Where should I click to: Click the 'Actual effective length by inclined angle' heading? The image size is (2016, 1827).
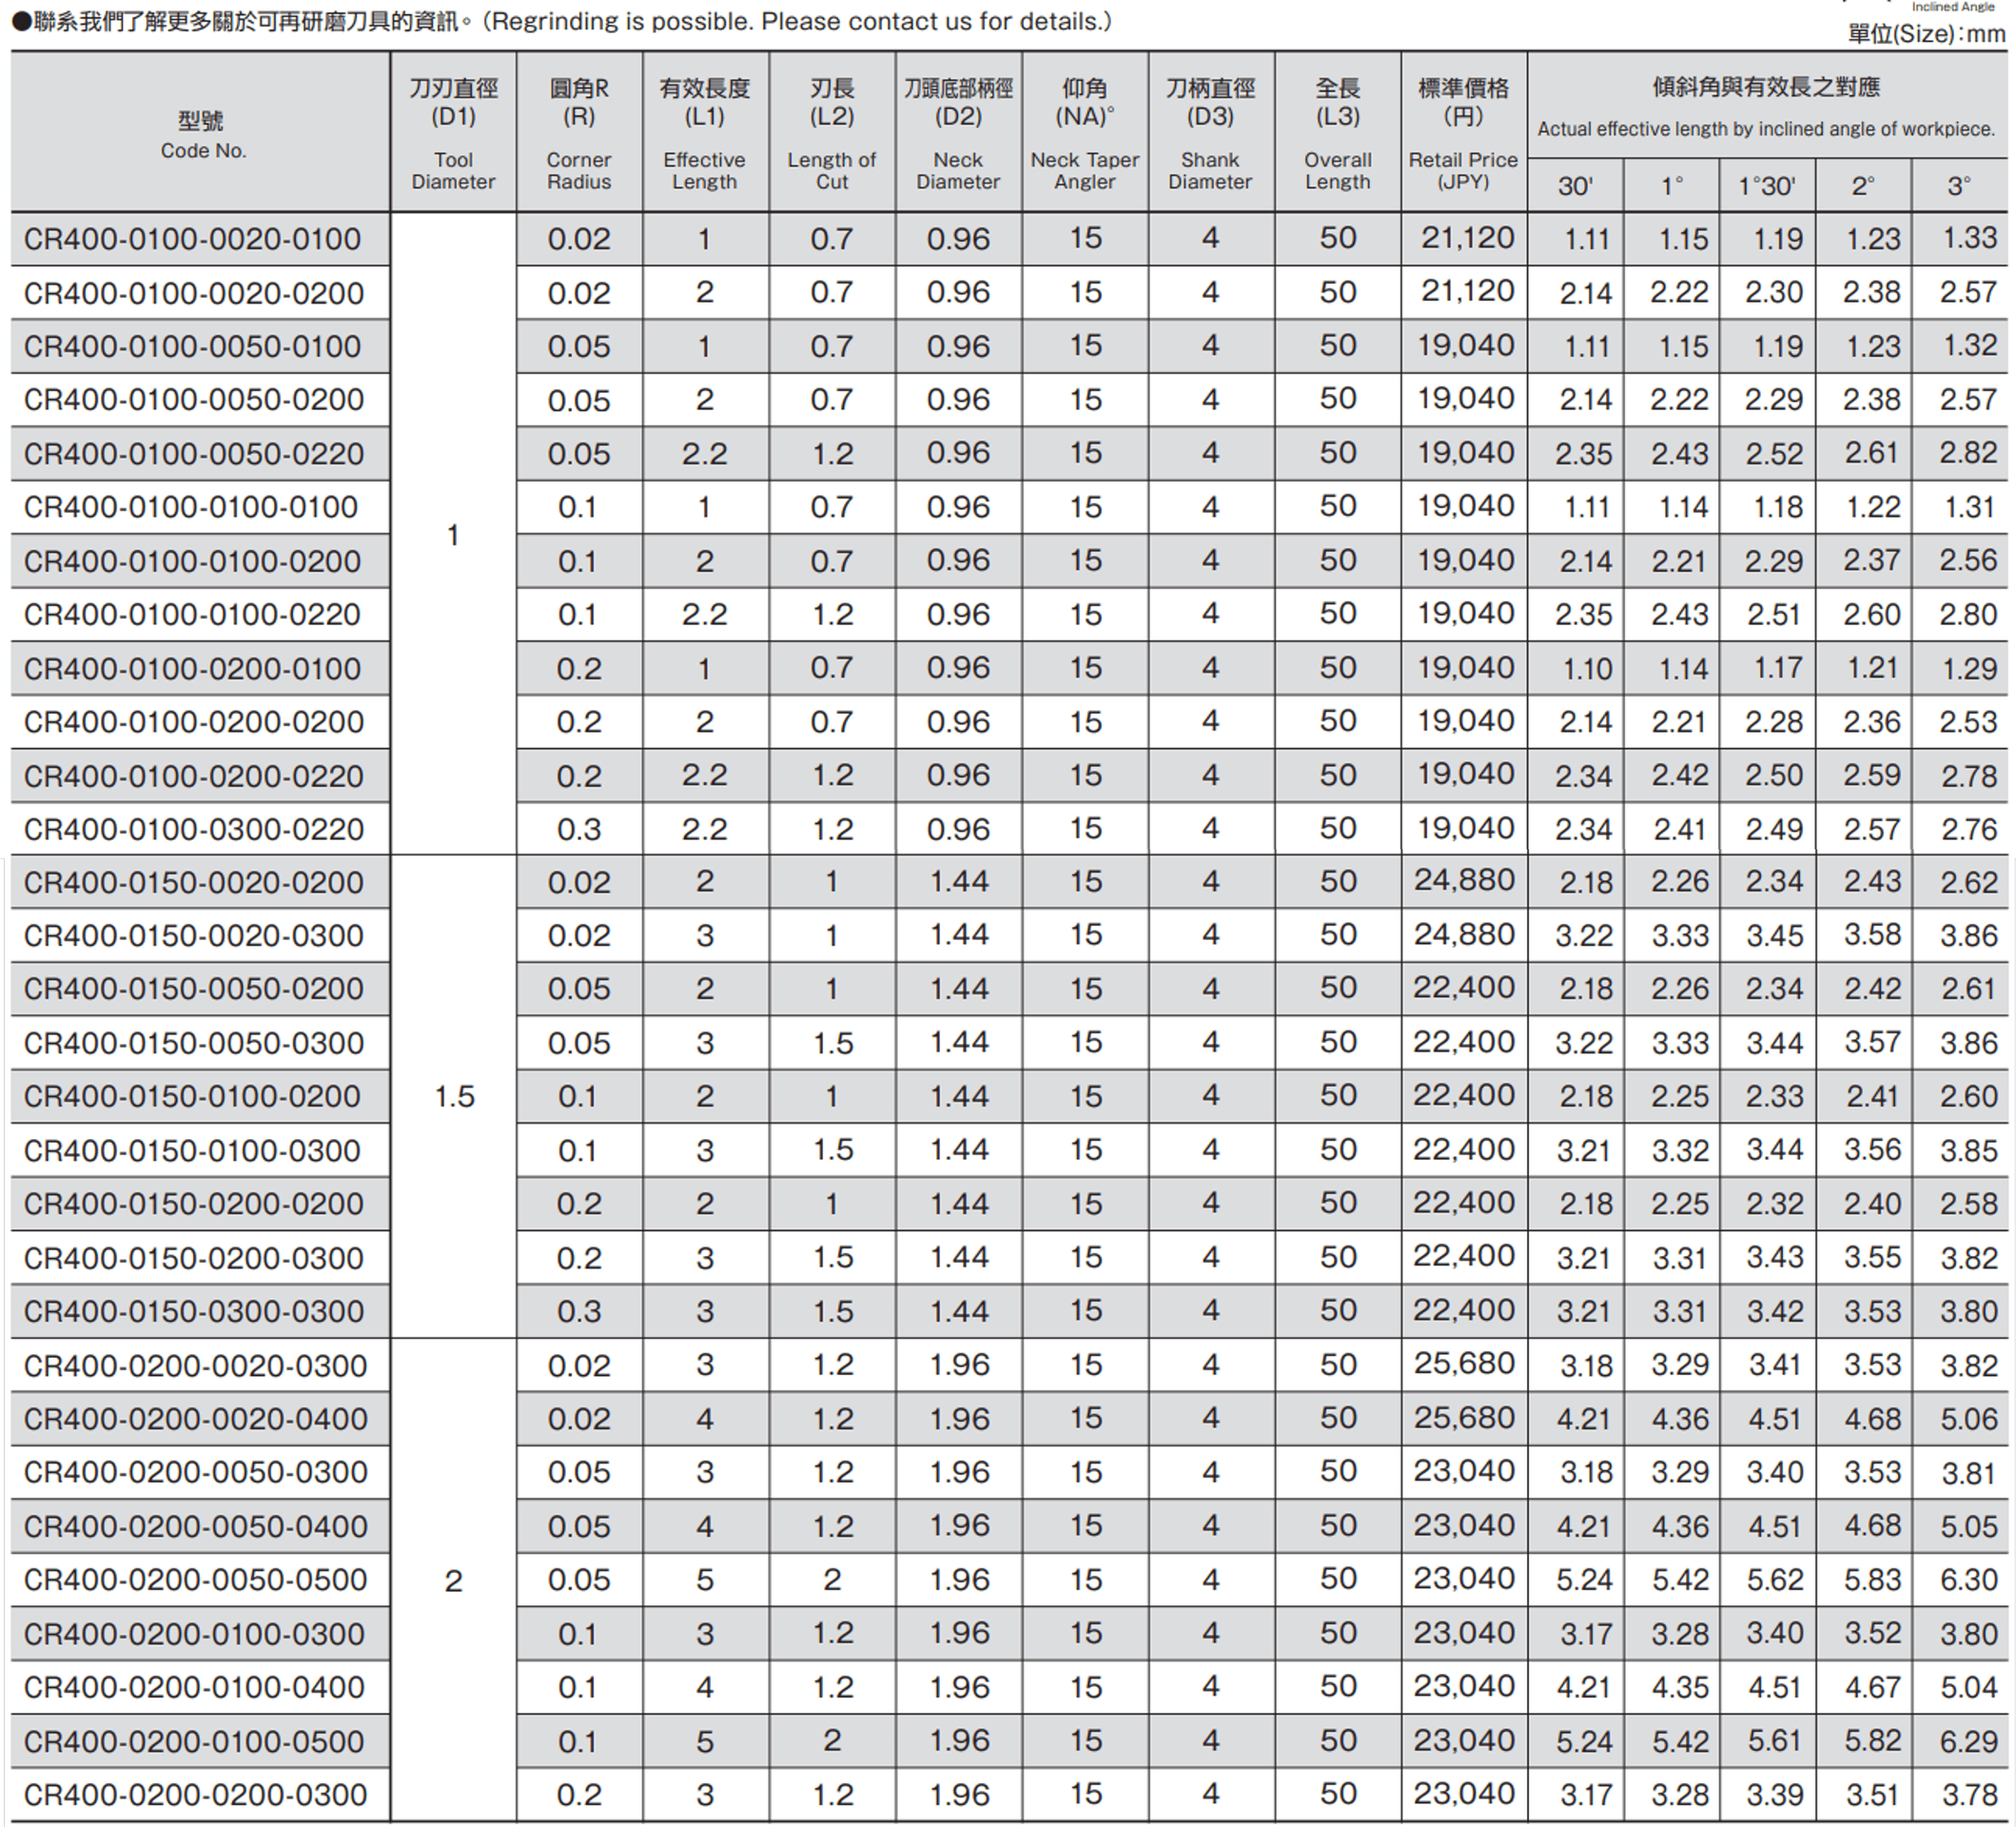click(x=1765, y=129)
